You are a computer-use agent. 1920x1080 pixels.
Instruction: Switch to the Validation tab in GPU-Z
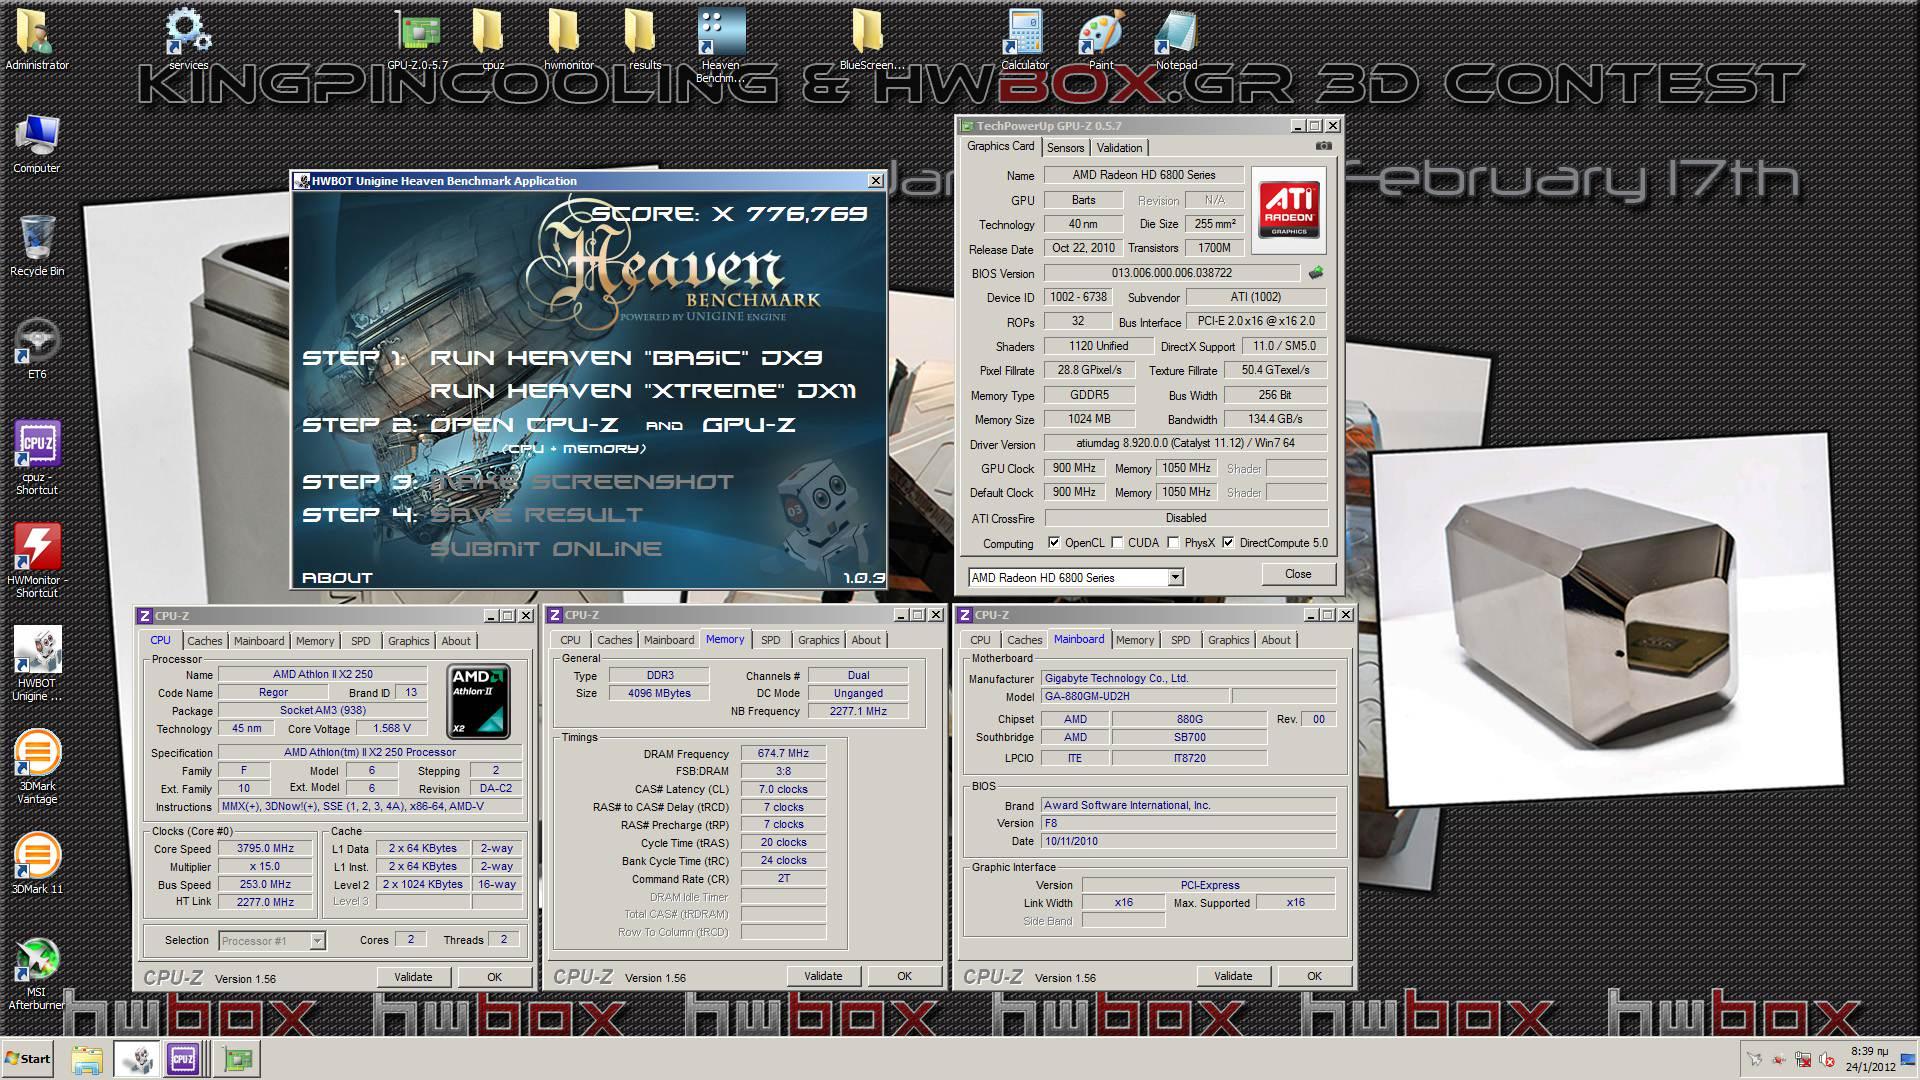click(1119, 147)
